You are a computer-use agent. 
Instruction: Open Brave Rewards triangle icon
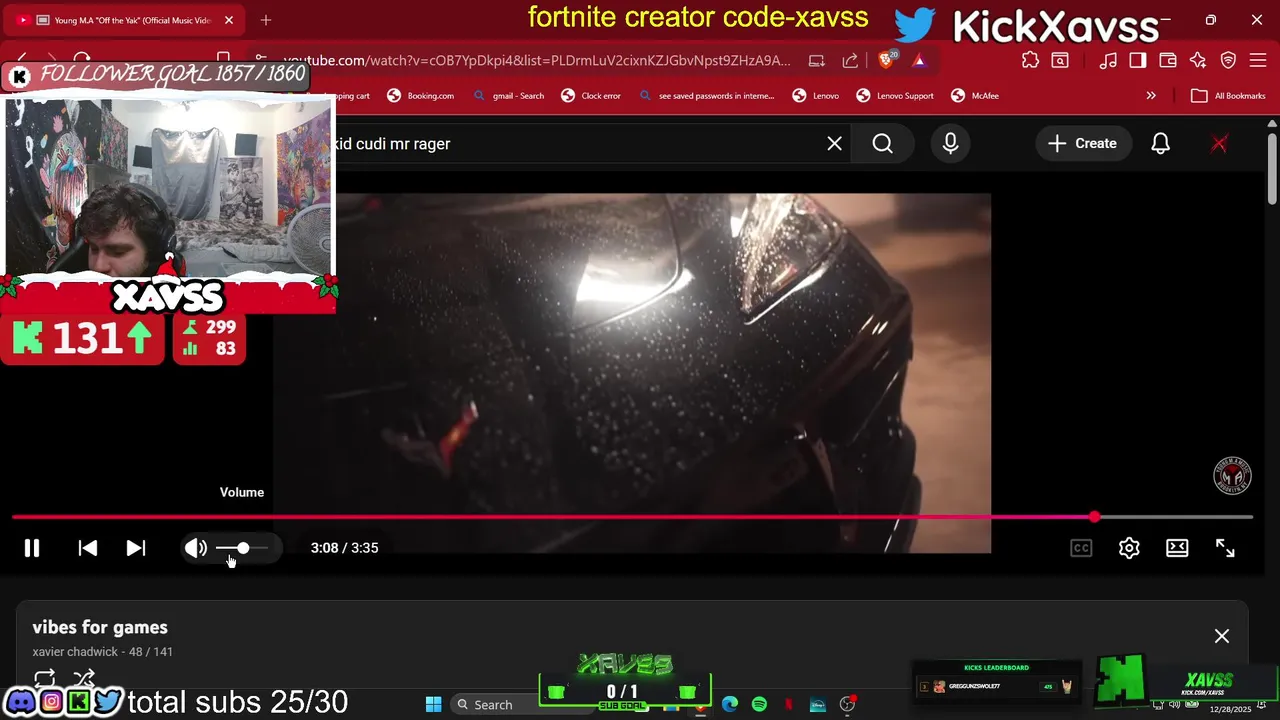(x=919, y=61)
